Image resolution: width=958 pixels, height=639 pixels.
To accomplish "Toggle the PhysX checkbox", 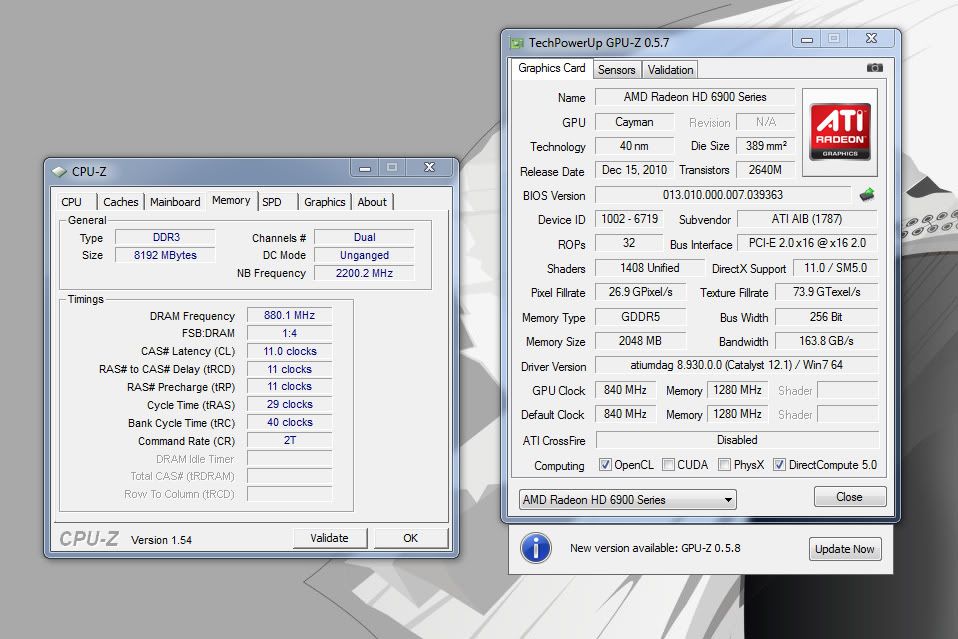I will pos(724,465).
